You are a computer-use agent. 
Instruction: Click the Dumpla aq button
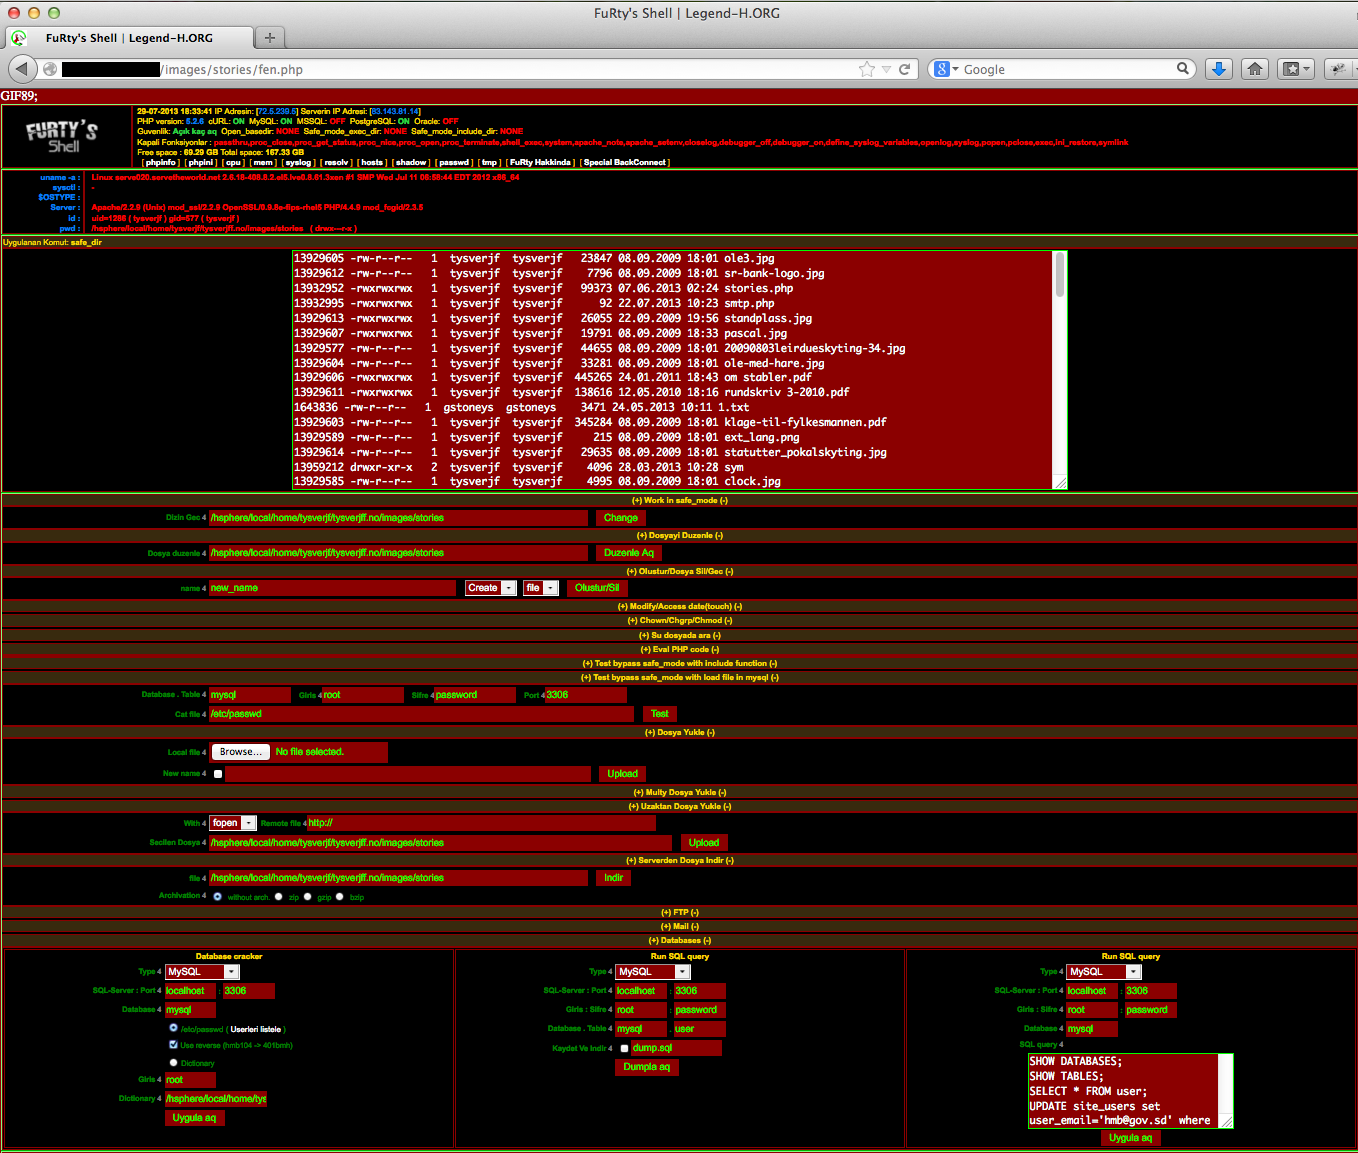(x=646, y=1067)
